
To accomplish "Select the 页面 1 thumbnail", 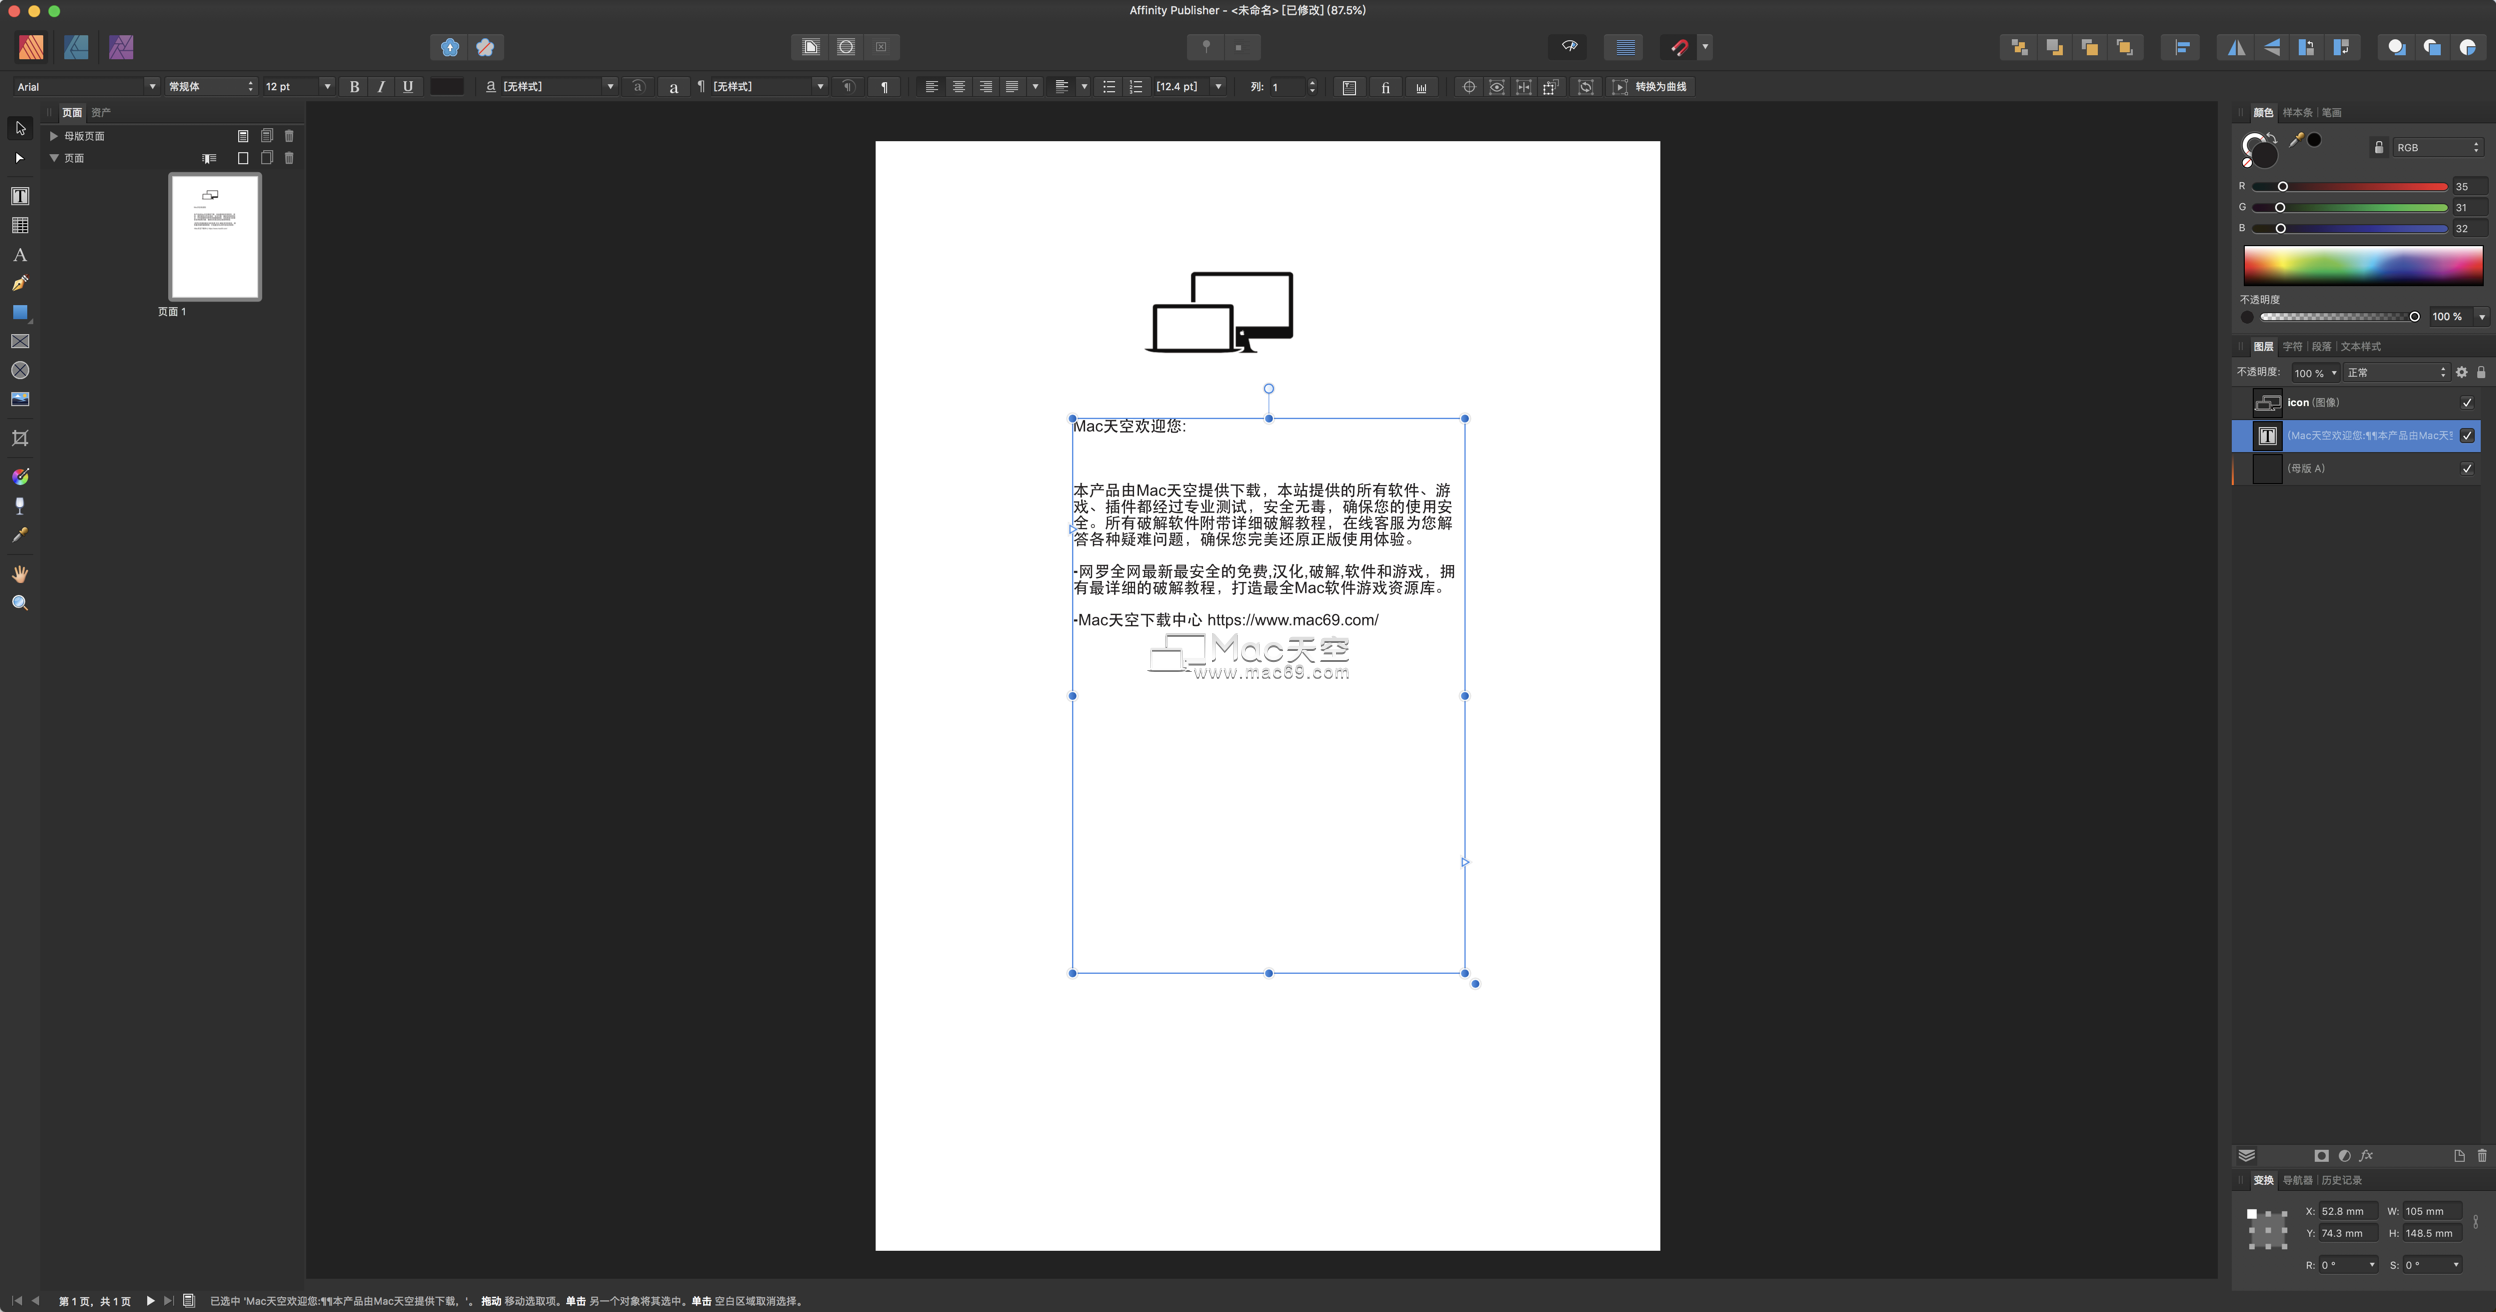I will (x=215, y=237).
